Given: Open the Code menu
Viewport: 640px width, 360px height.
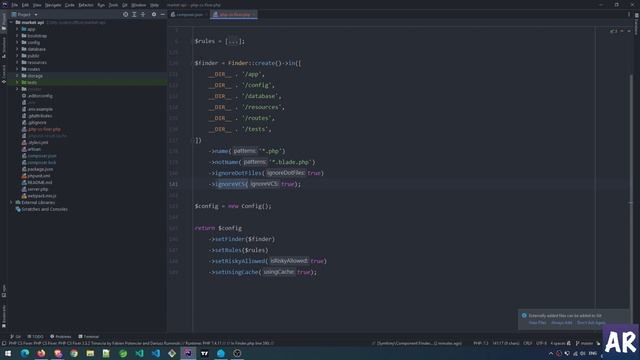Looking at the screenshot, I should (70, 5).
